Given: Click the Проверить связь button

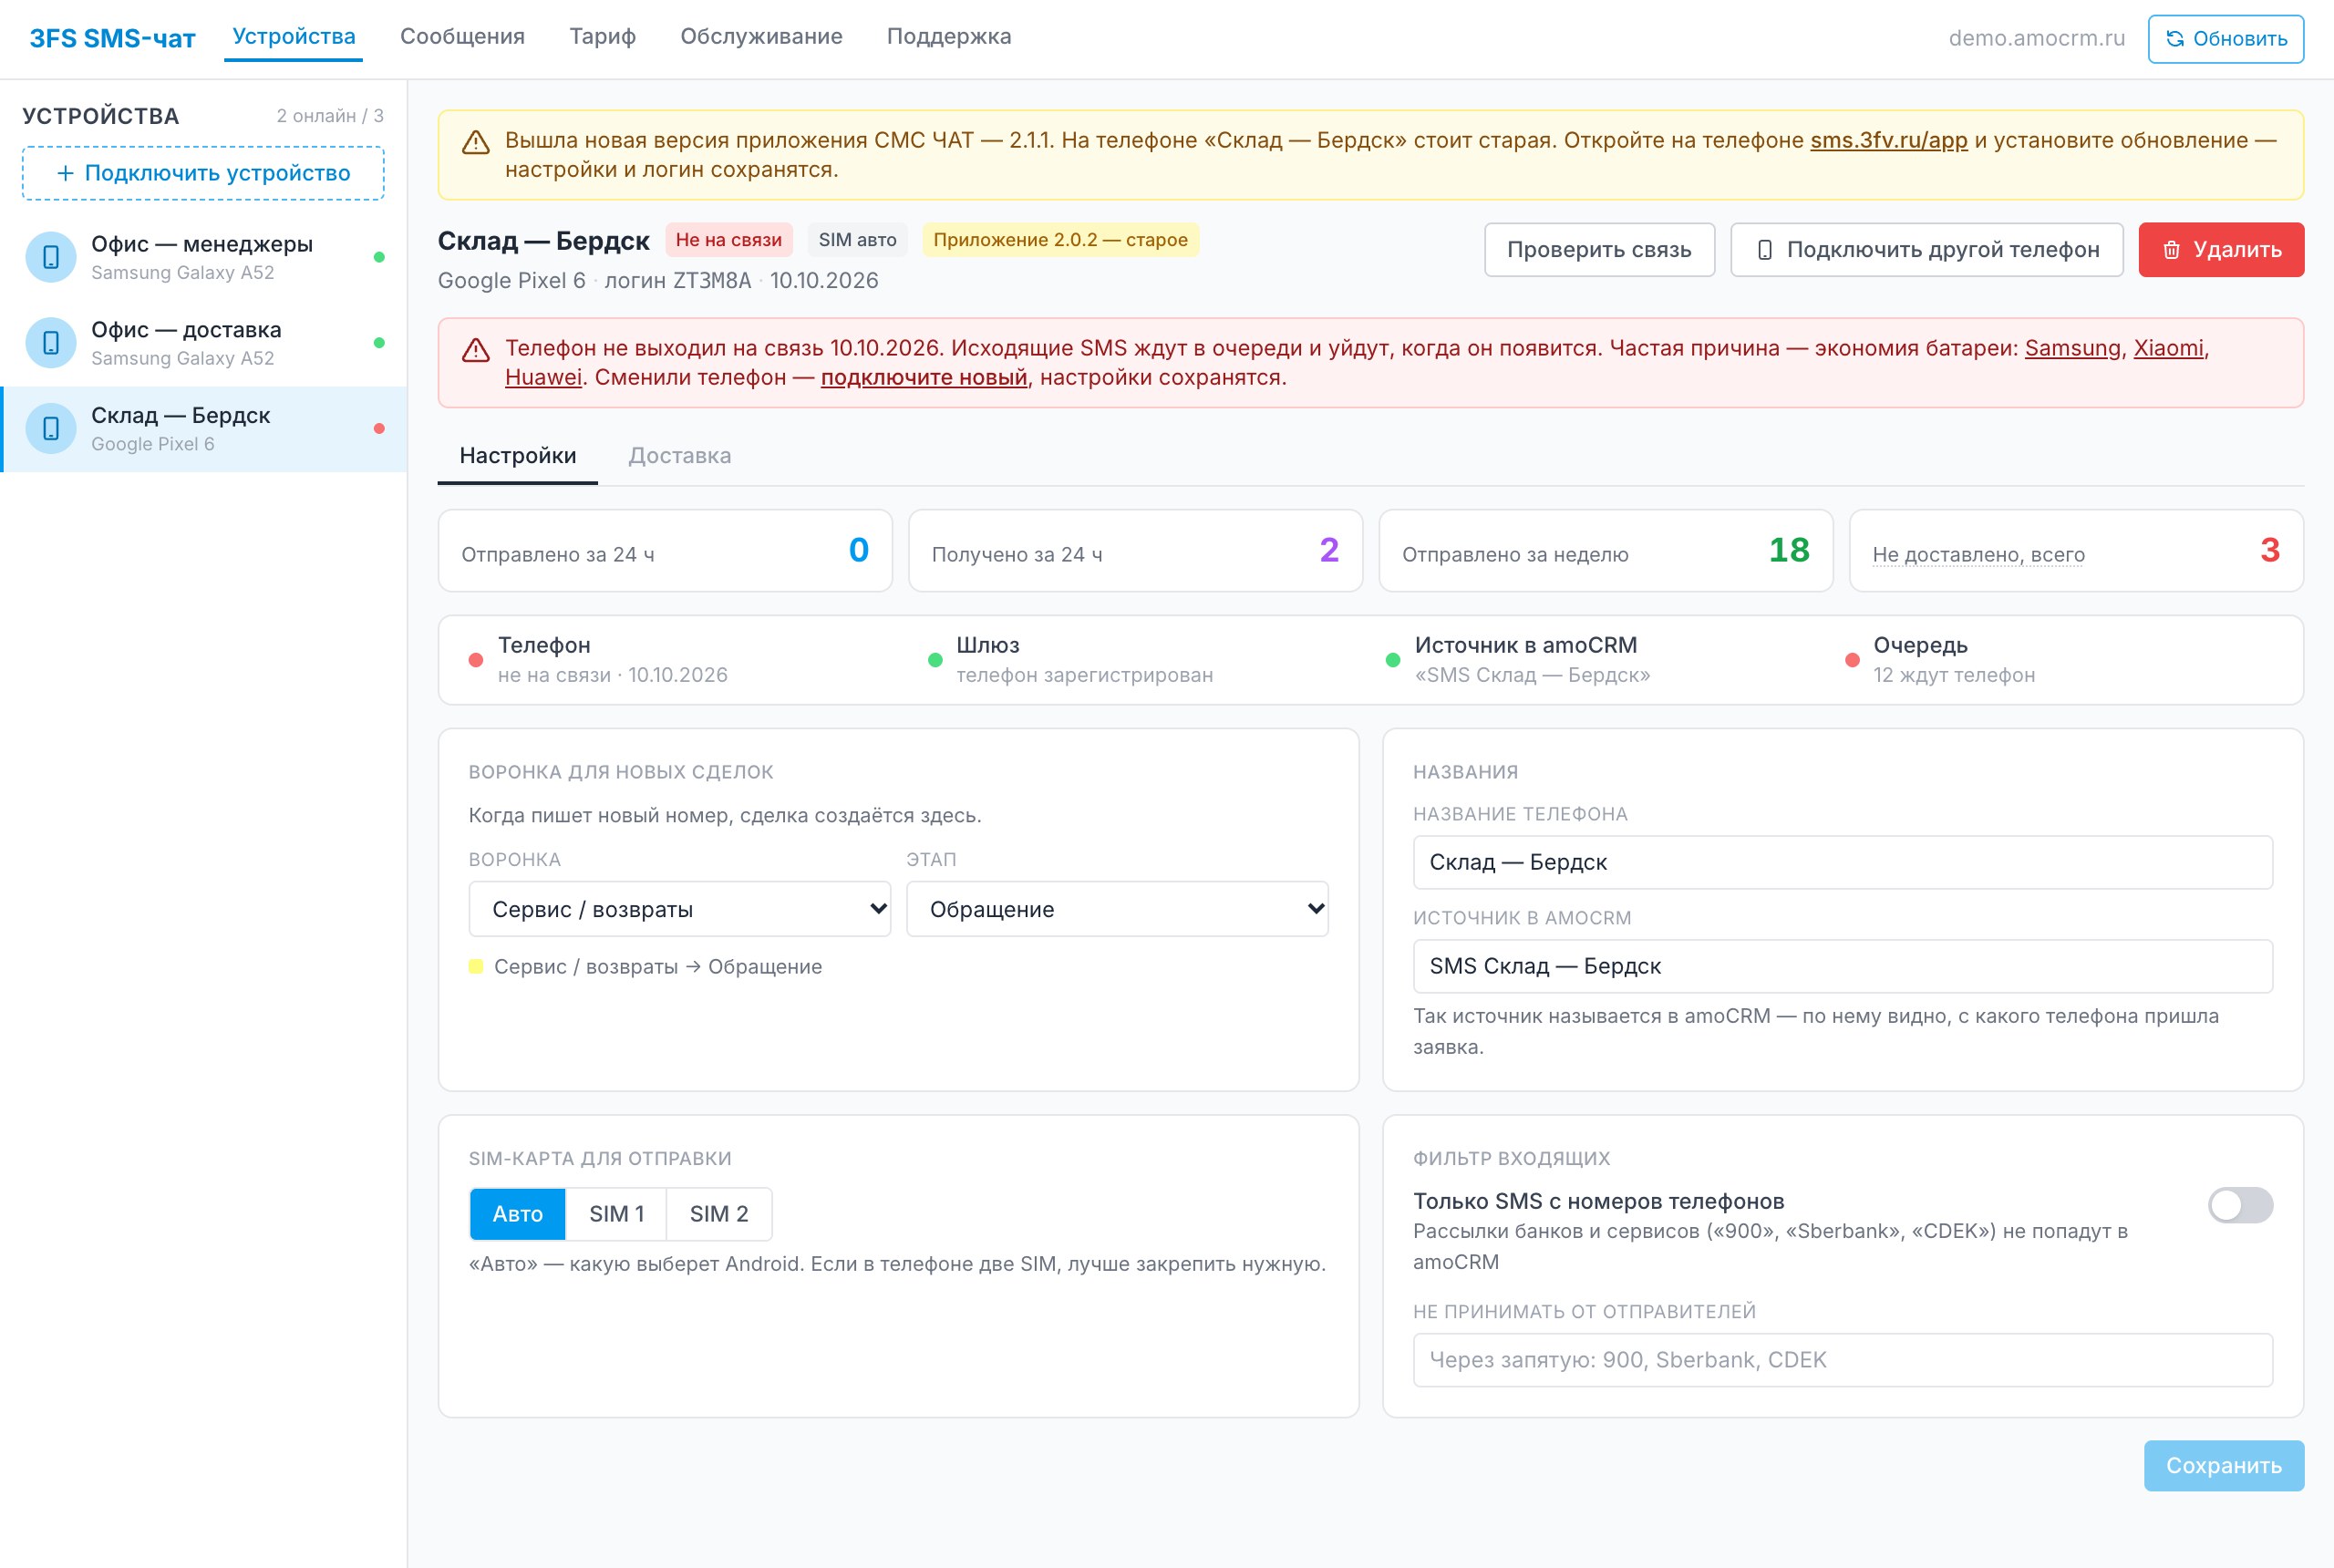Looking at the screenshot, I should click(1599, 250).
